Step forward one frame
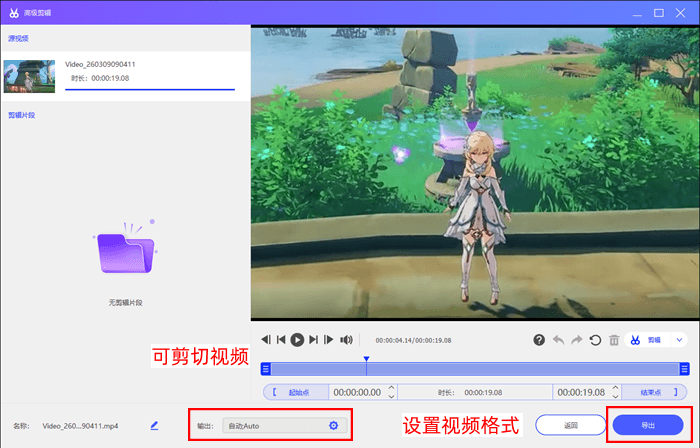The height and width of the screenshot is (448, 700). (x=329, y=340)
